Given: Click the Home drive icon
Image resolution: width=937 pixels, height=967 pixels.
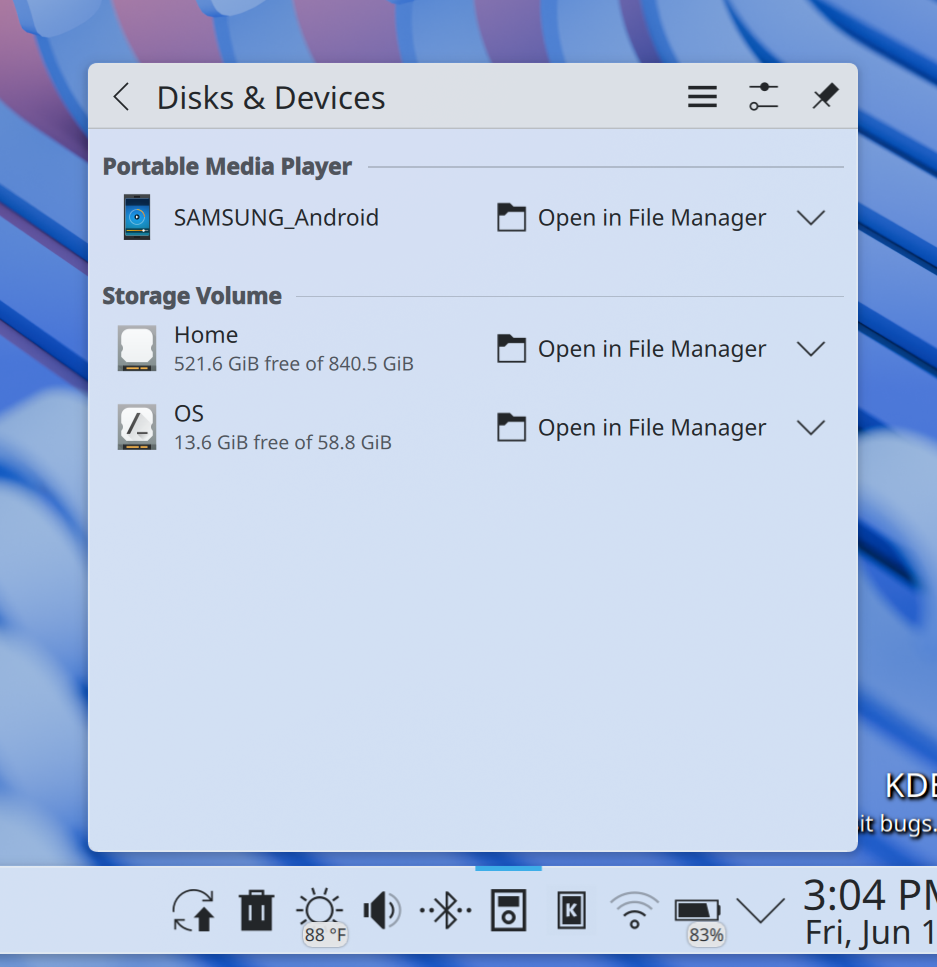Looking at the screenshot, I should coord(137,348).
